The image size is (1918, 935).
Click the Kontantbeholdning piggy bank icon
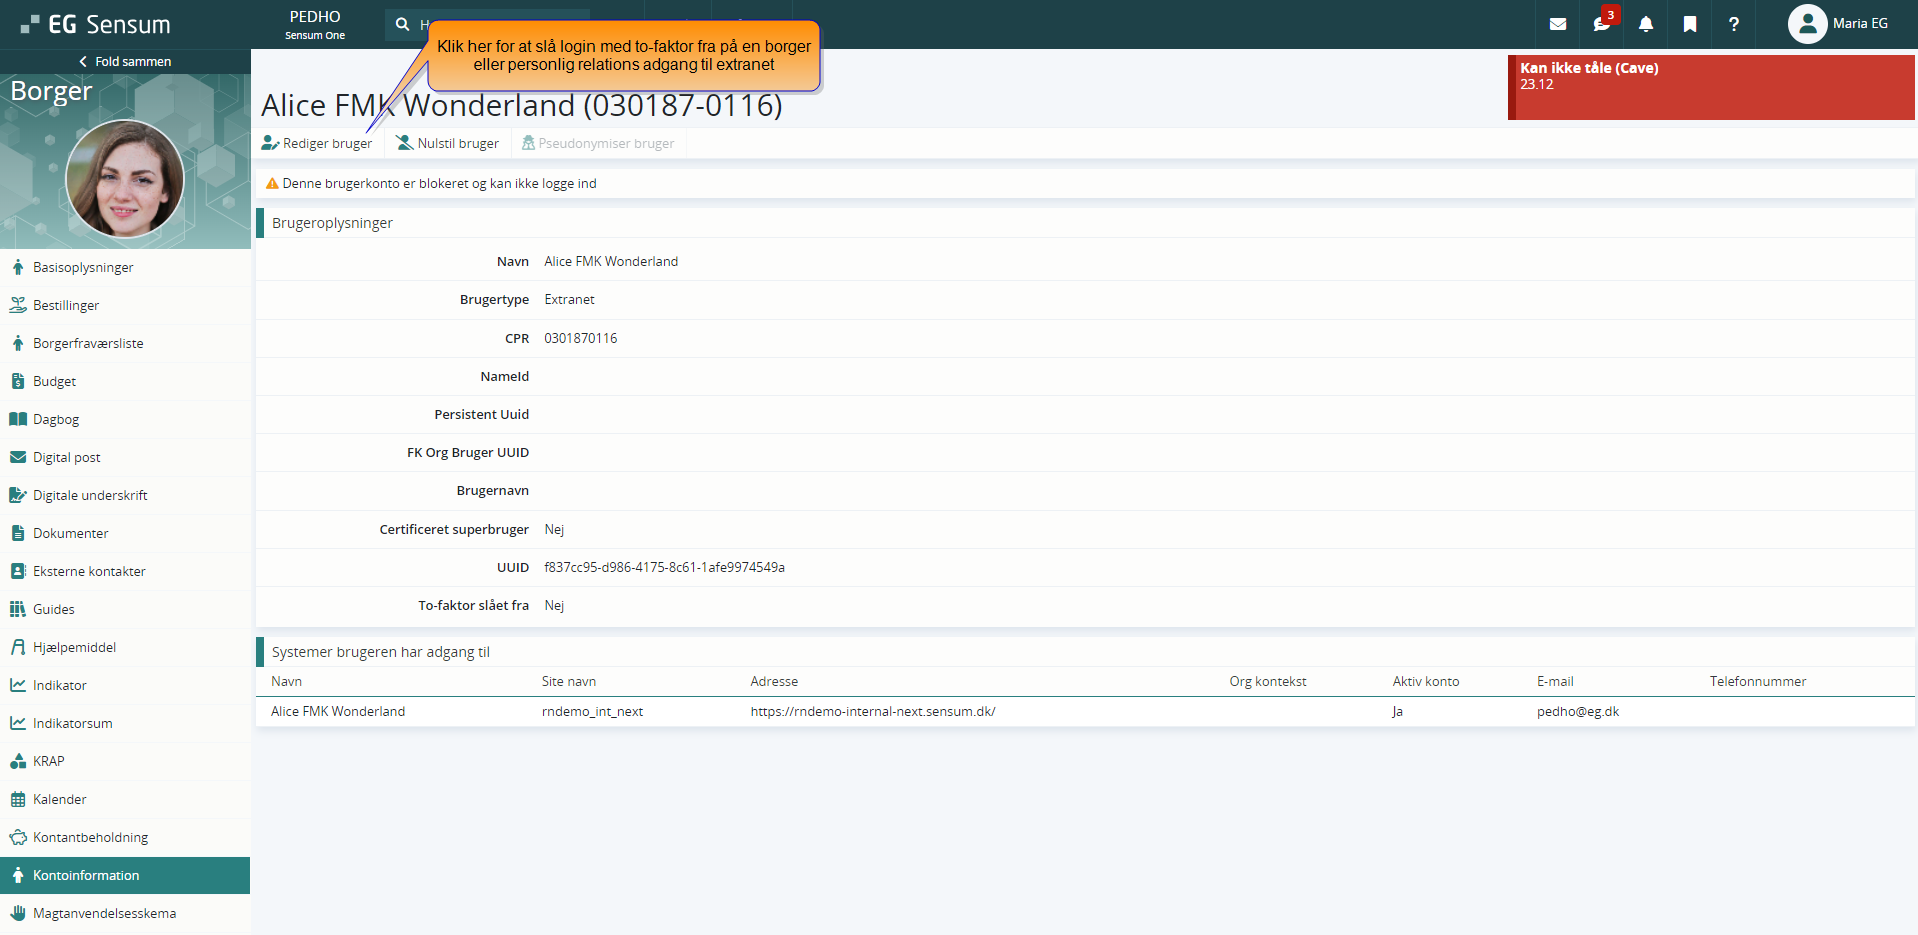(x=18, y=837)
